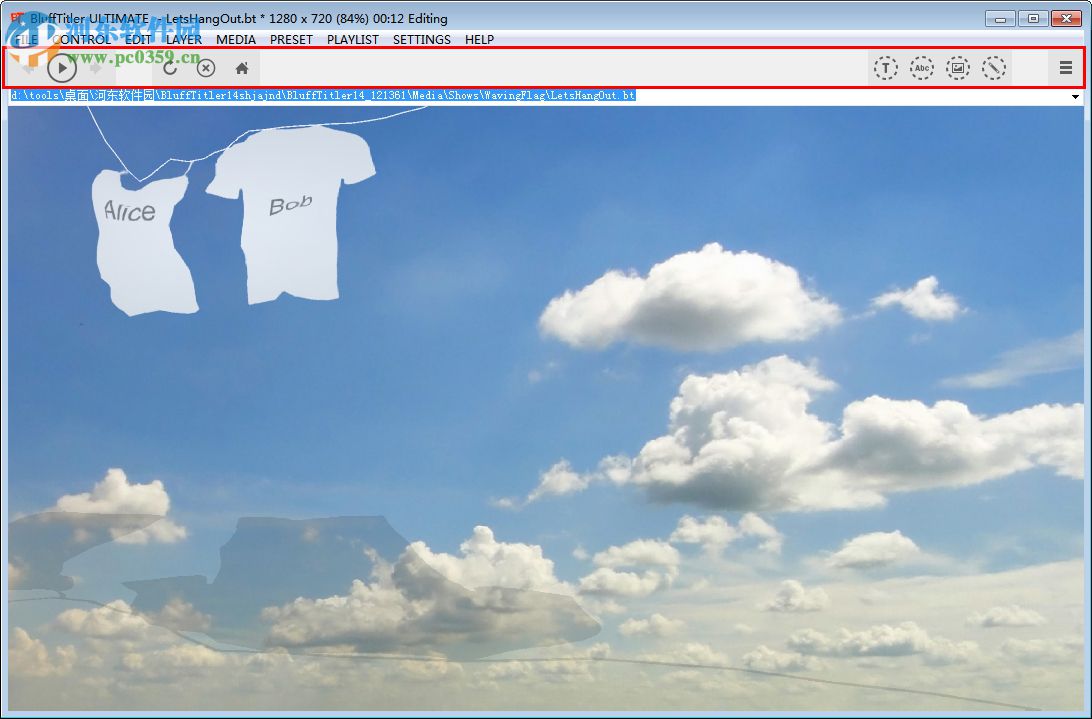Open the PRESET menu
1092x719 pixels.
(291, 40)
